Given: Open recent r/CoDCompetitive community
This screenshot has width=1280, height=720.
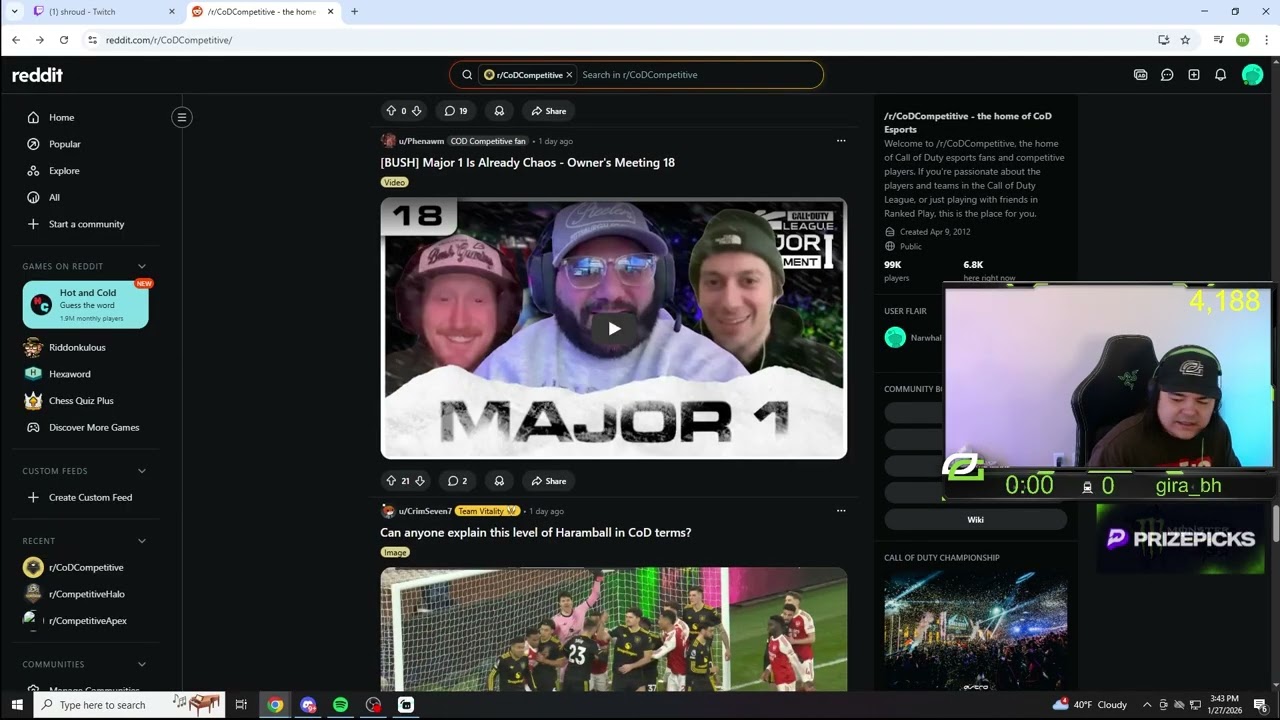Looking at the screenshot, I should pyautogui.click(x=86, y=568).
